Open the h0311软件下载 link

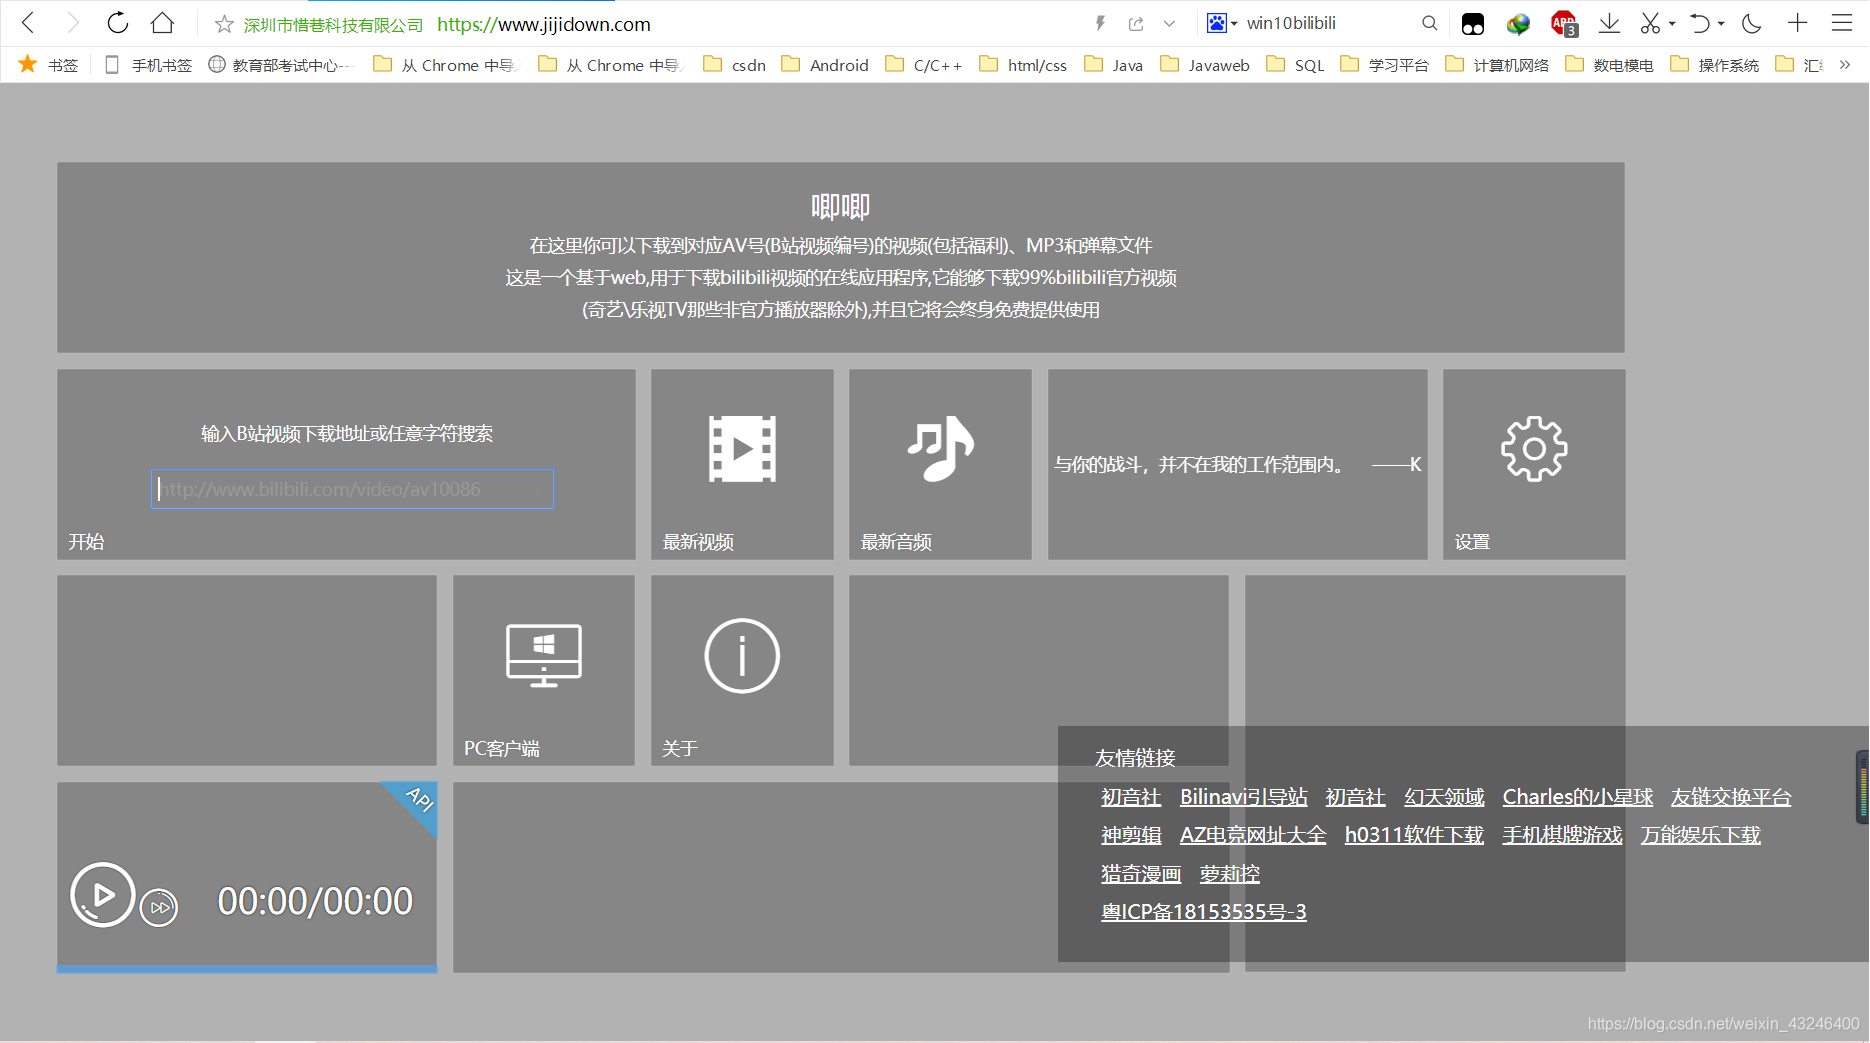(1413, 835)
